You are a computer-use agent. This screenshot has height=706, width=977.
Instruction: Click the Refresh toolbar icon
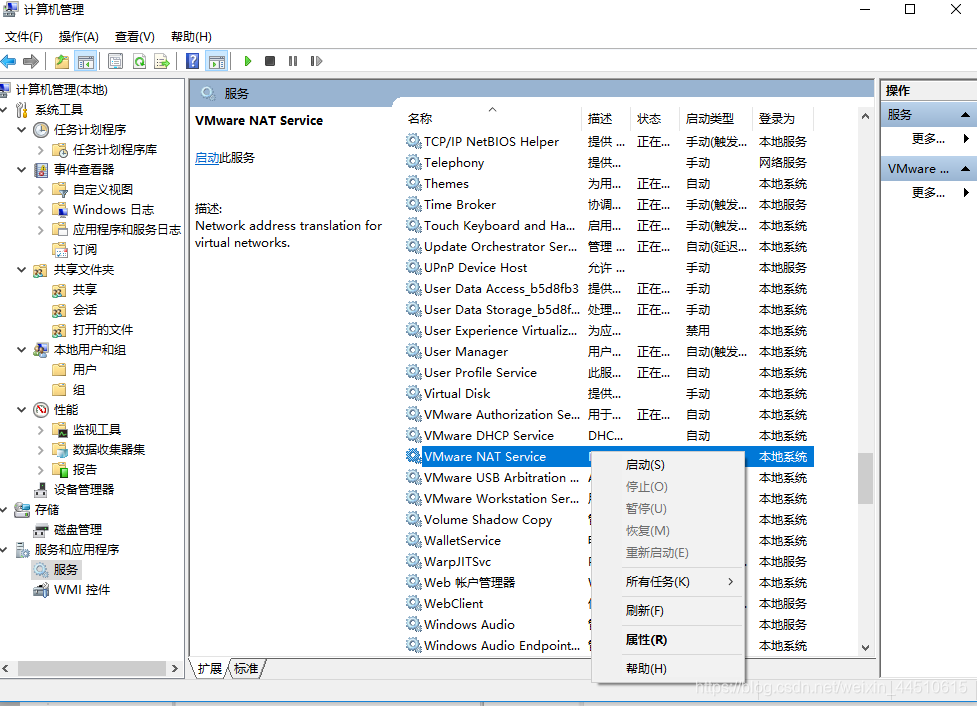140,61
